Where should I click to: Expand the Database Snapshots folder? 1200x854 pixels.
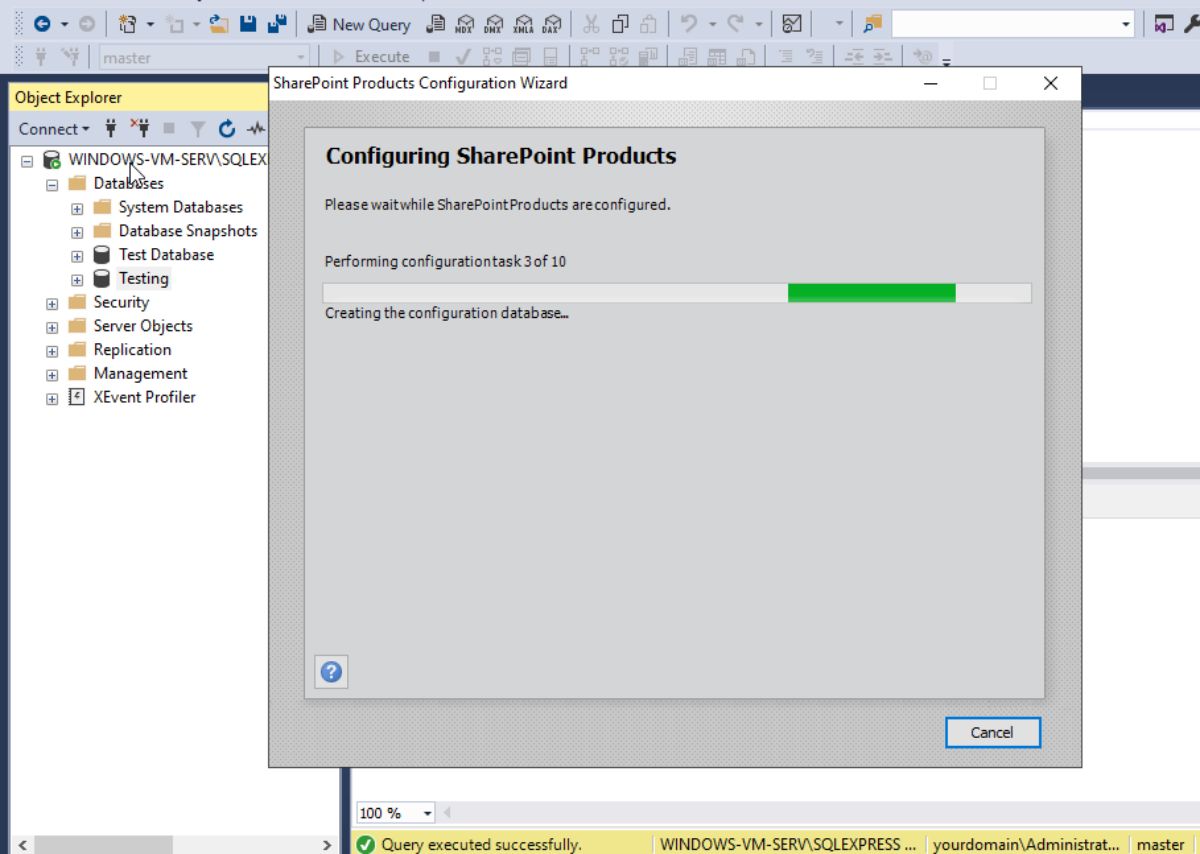point(77,232)
